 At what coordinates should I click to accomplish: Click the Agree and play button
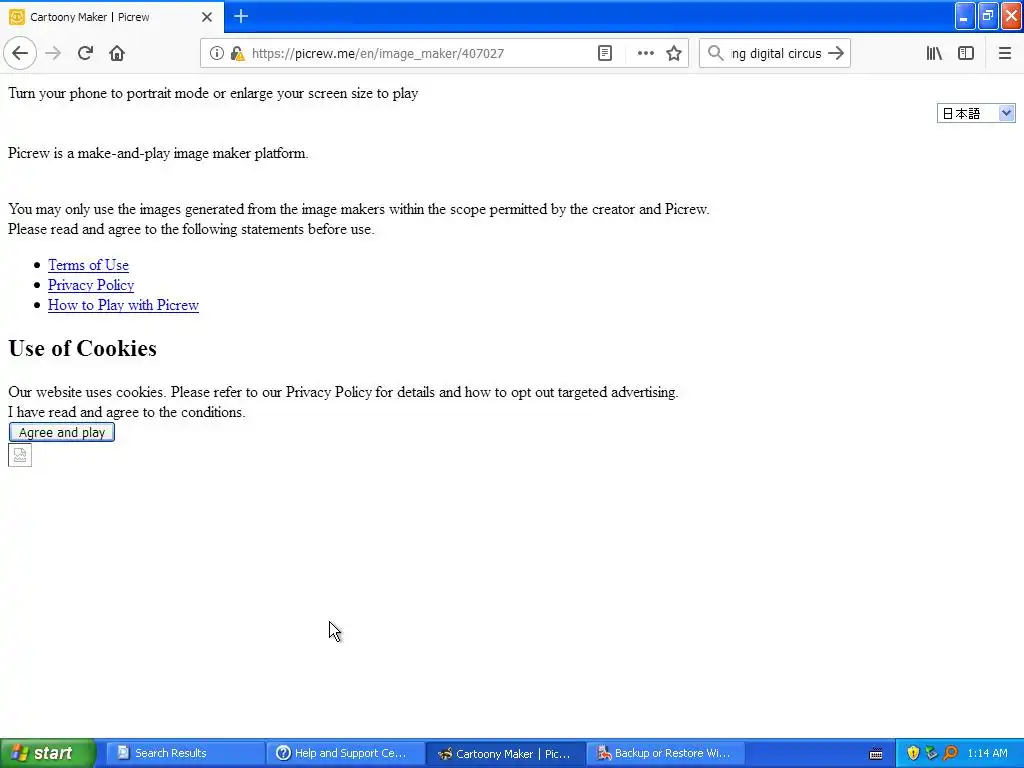click(x=62, y=432)
